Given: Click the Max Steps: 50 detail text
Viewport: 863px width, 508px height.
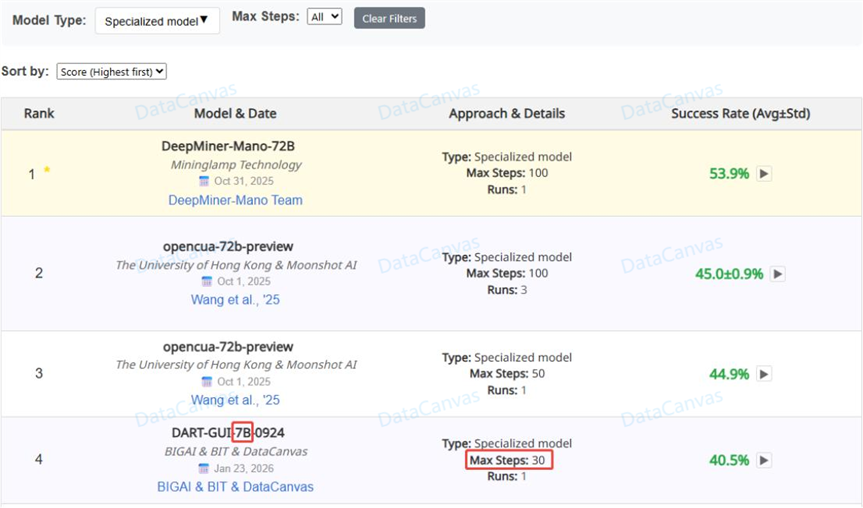Looking at the screenshot, I should pos(507,374).
